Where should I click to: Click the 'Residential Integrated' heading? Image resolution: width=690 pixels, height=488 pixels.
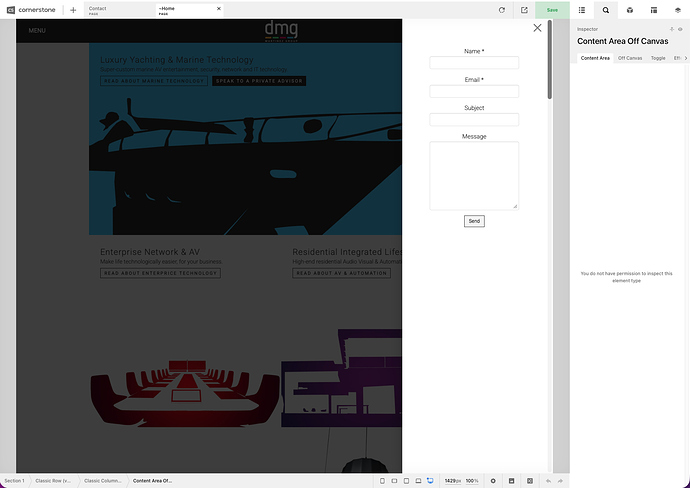[x=347, y=252]
